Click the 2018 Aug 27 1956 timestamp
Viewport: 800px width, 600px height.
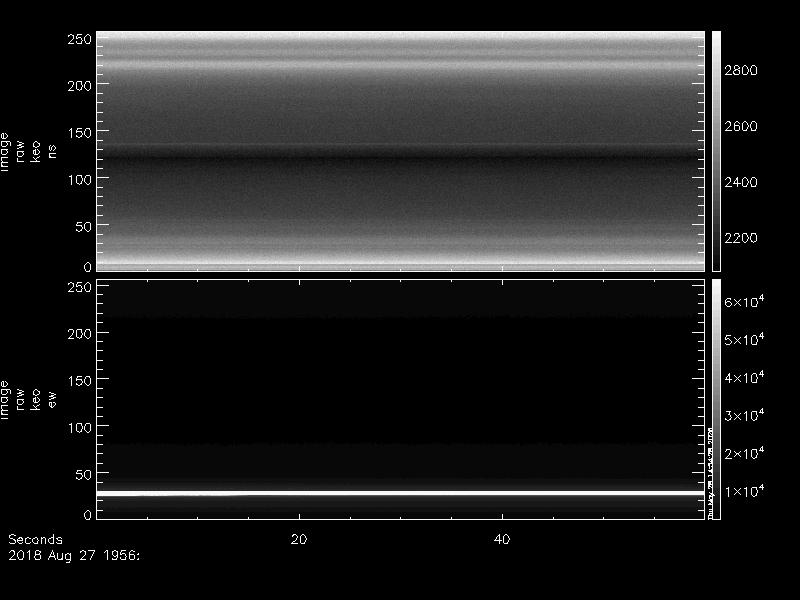point(73,556)
